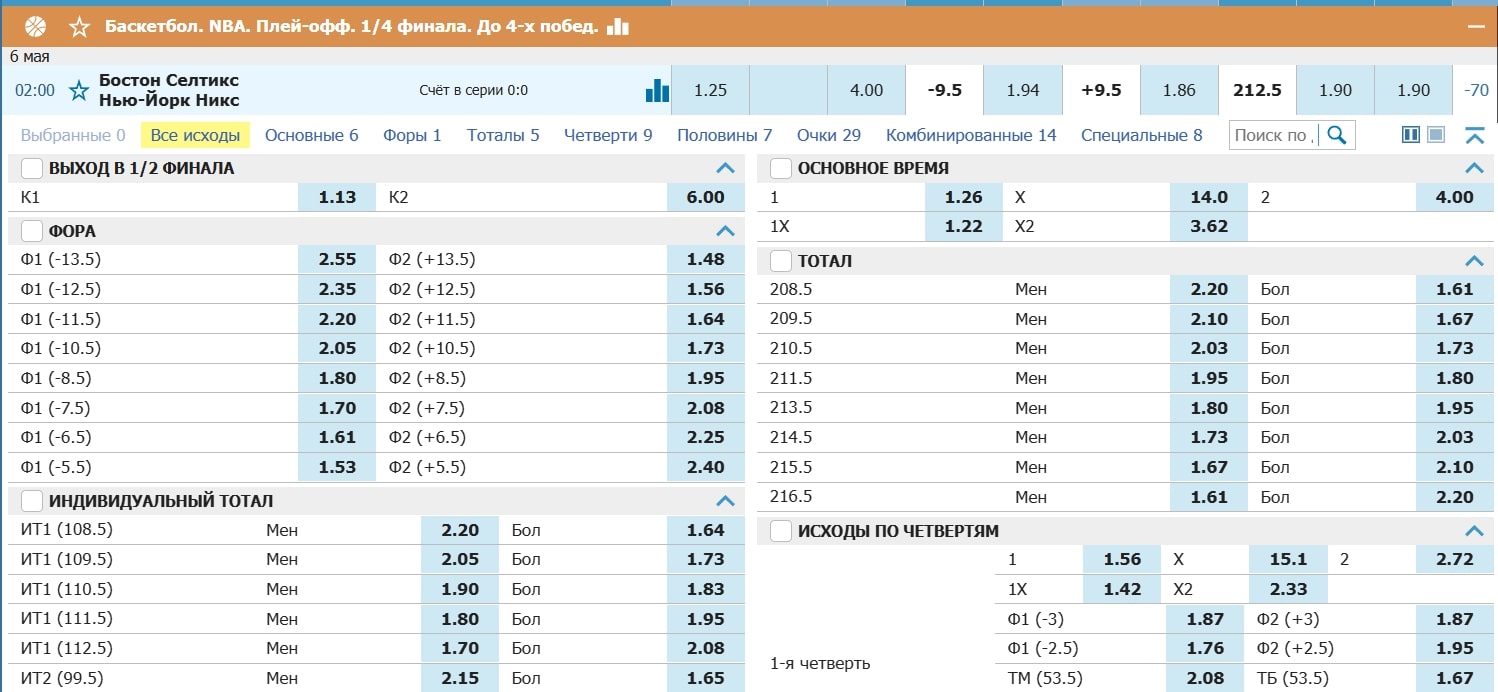The image size is (1498, 692).
Task: Pick first quarter draw X at 15.1
Action: tap(1290, 560)
